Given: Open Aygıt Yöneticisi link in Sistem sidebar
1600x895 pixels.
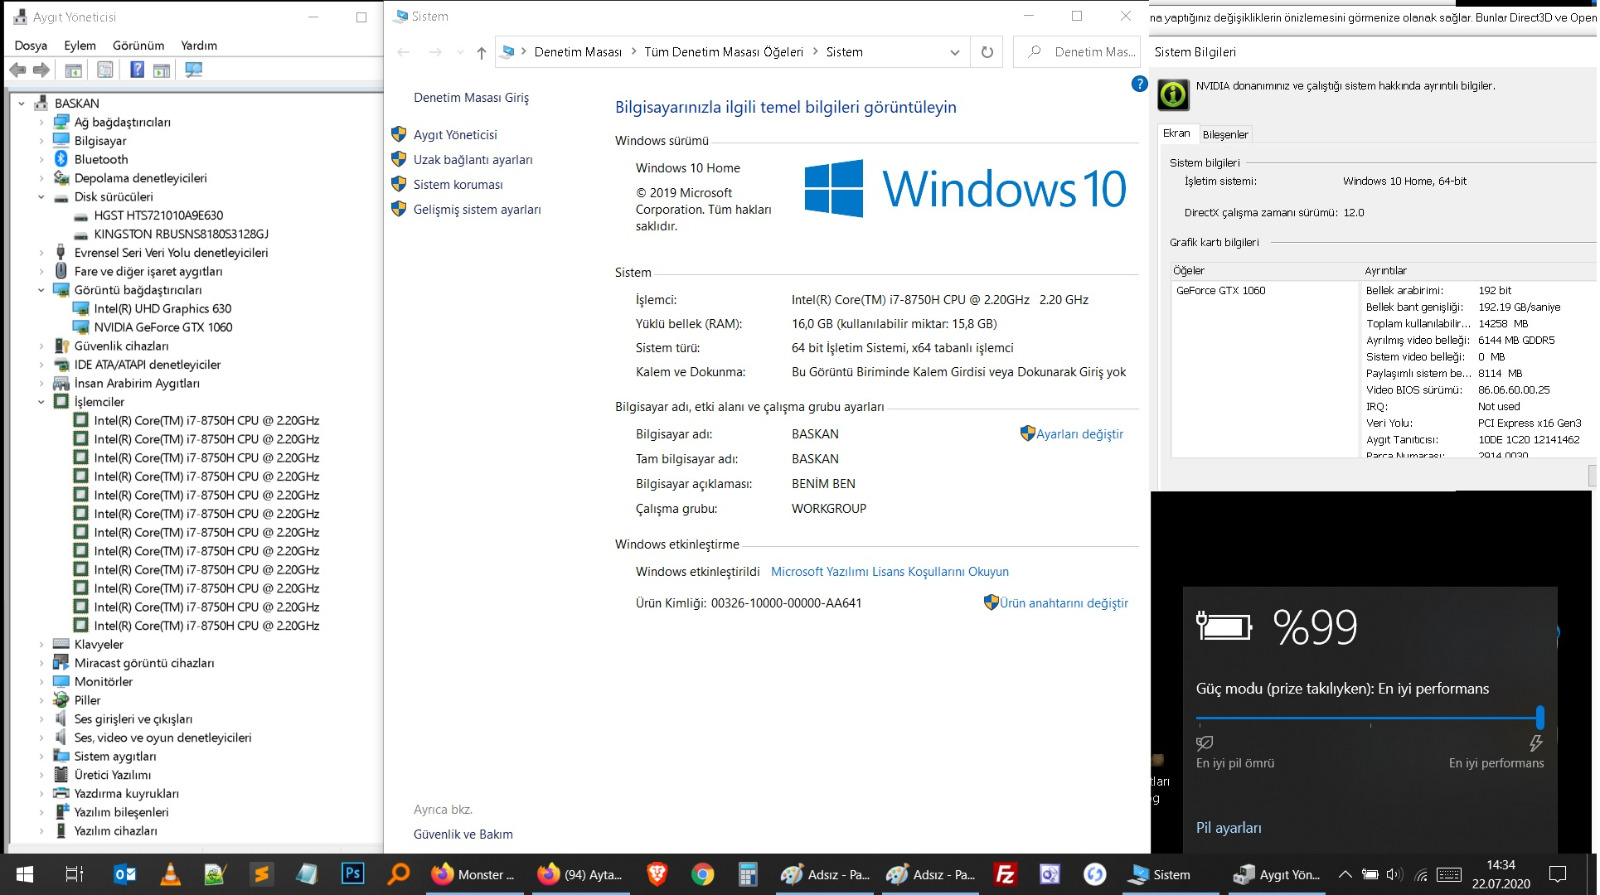Looking at the screenshot, I should pyautogui.click(x=455, y=135).
